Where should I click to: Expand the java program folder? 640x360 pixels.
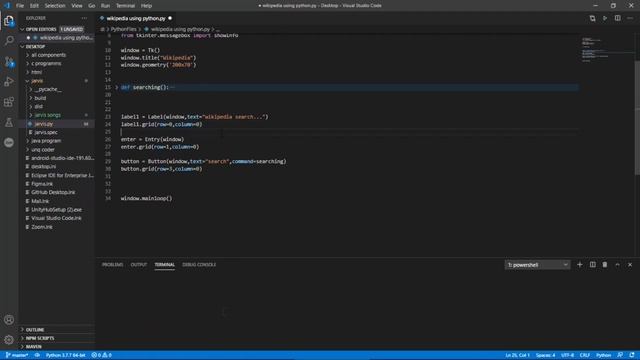coord(46,141)
